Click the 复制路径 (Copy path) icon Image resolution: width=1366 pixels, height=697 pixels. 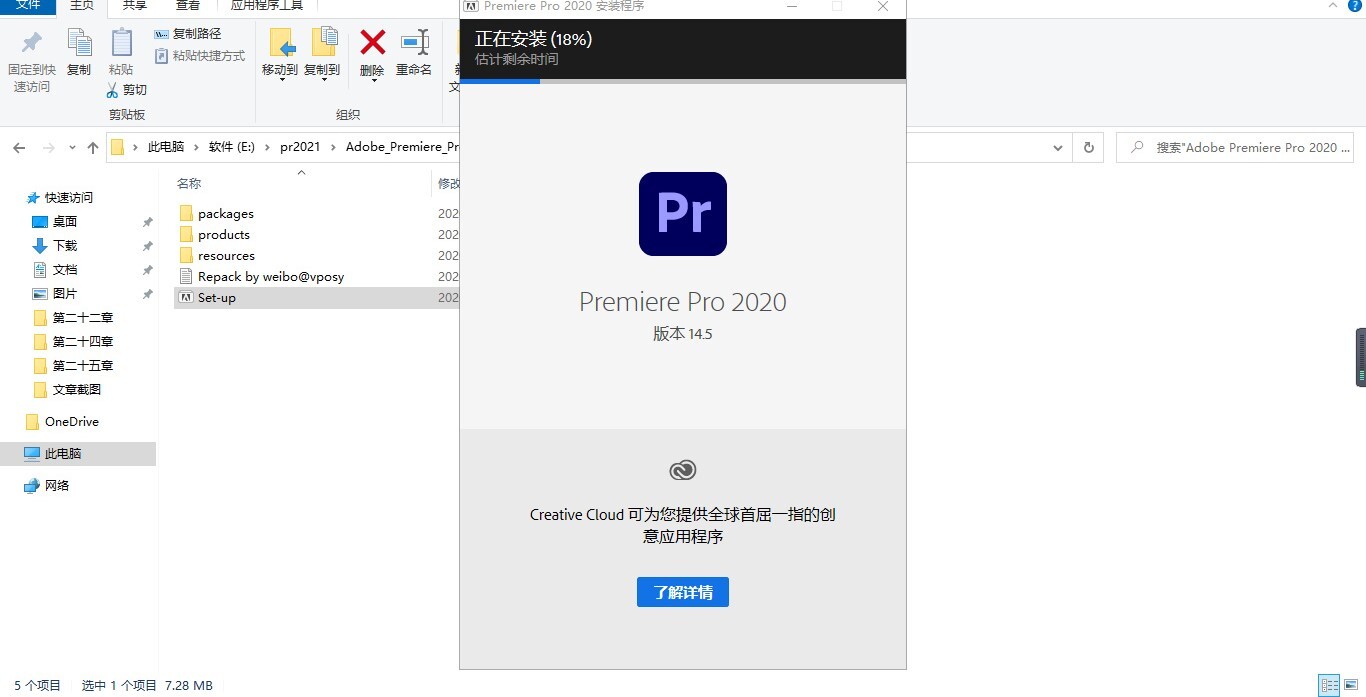tap(161, 33)
